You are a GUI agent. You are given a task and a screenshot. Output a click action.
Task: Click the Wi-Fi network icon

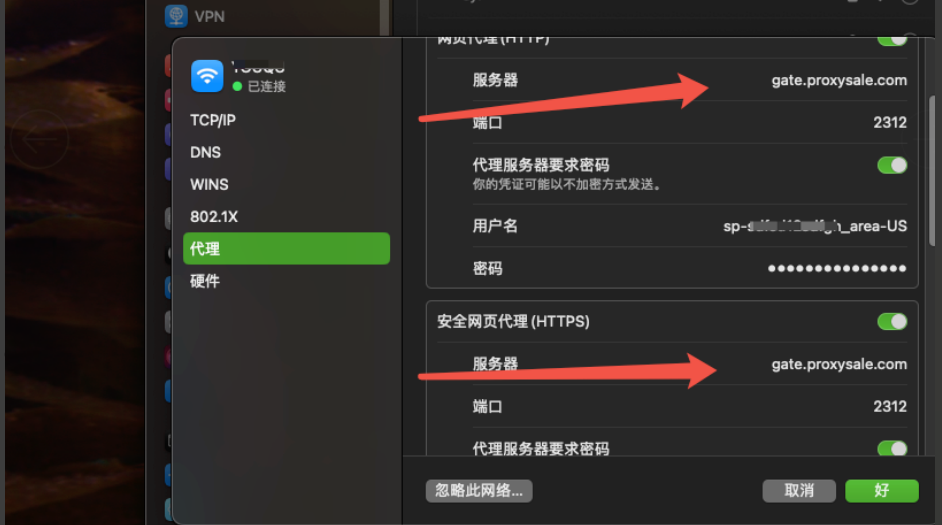point(207,76)
